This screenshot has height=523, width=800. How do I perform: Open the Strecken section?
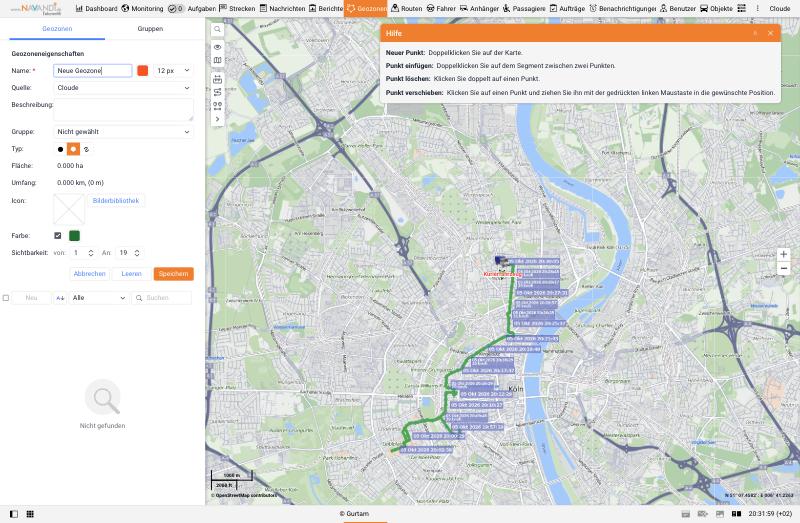pyautogui.click(x=237, y=9)
